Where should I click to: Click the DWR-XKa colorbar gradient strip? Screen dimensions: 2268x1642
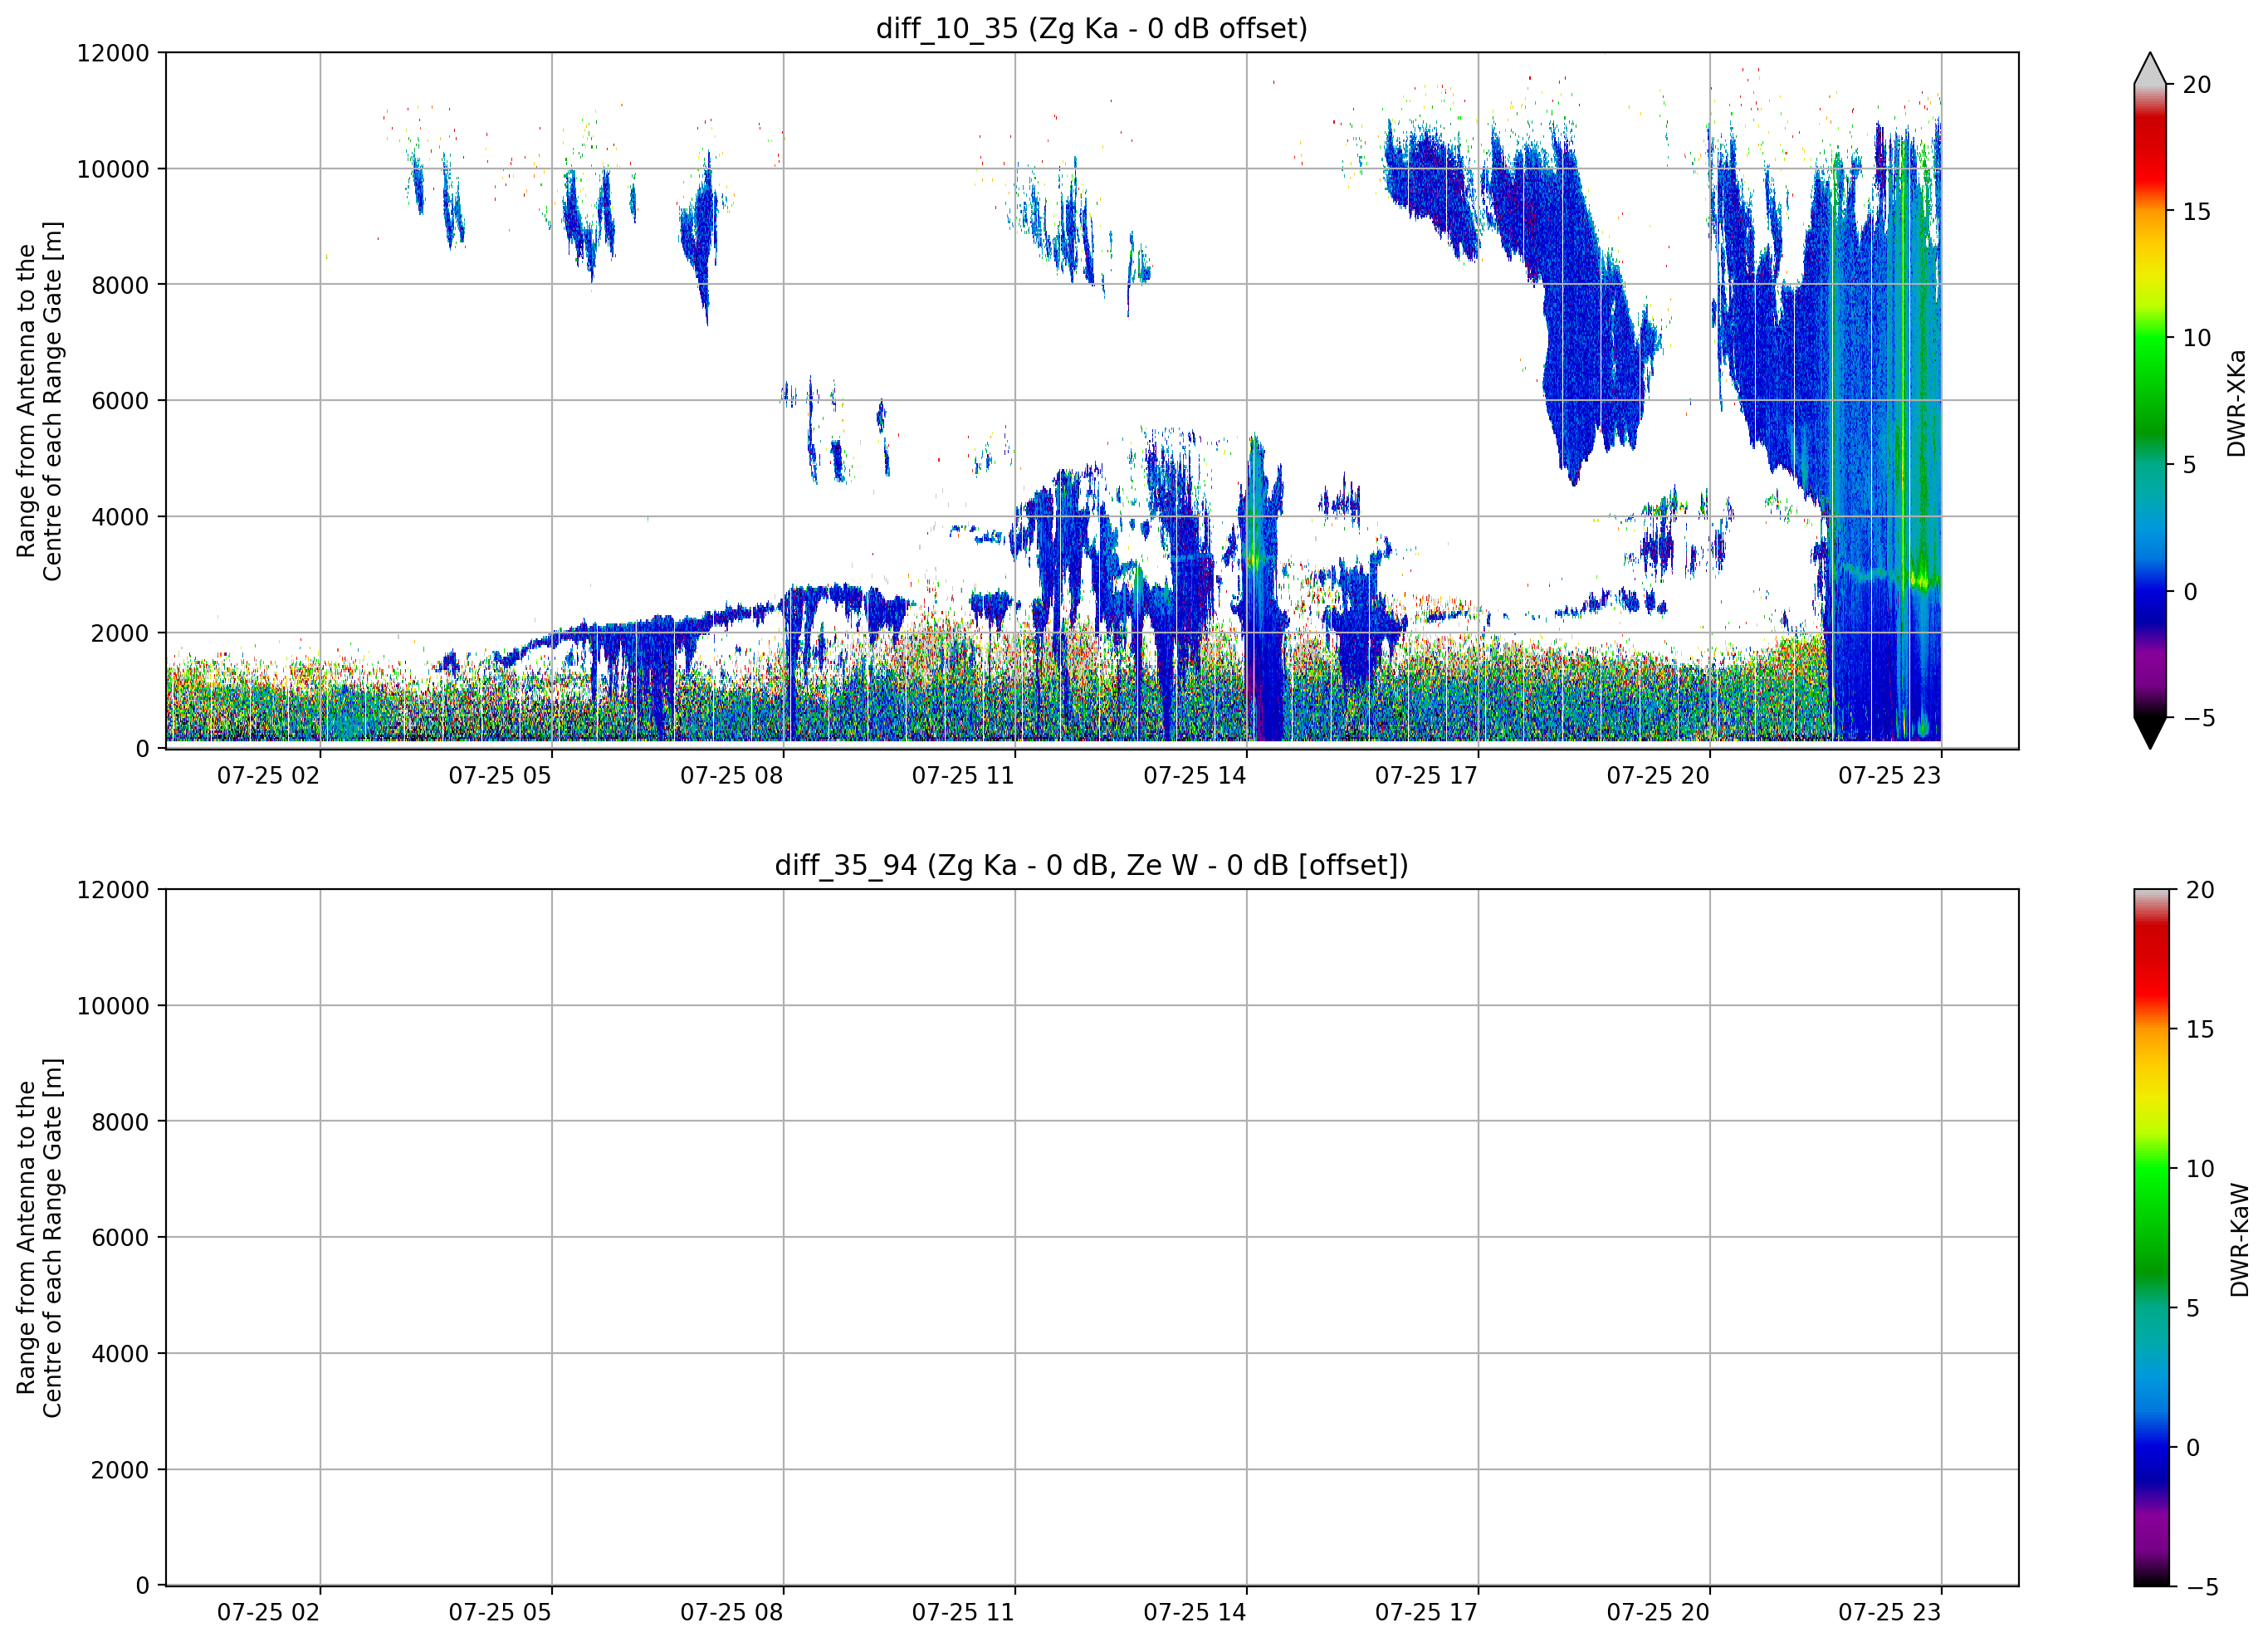[2150, 401]
